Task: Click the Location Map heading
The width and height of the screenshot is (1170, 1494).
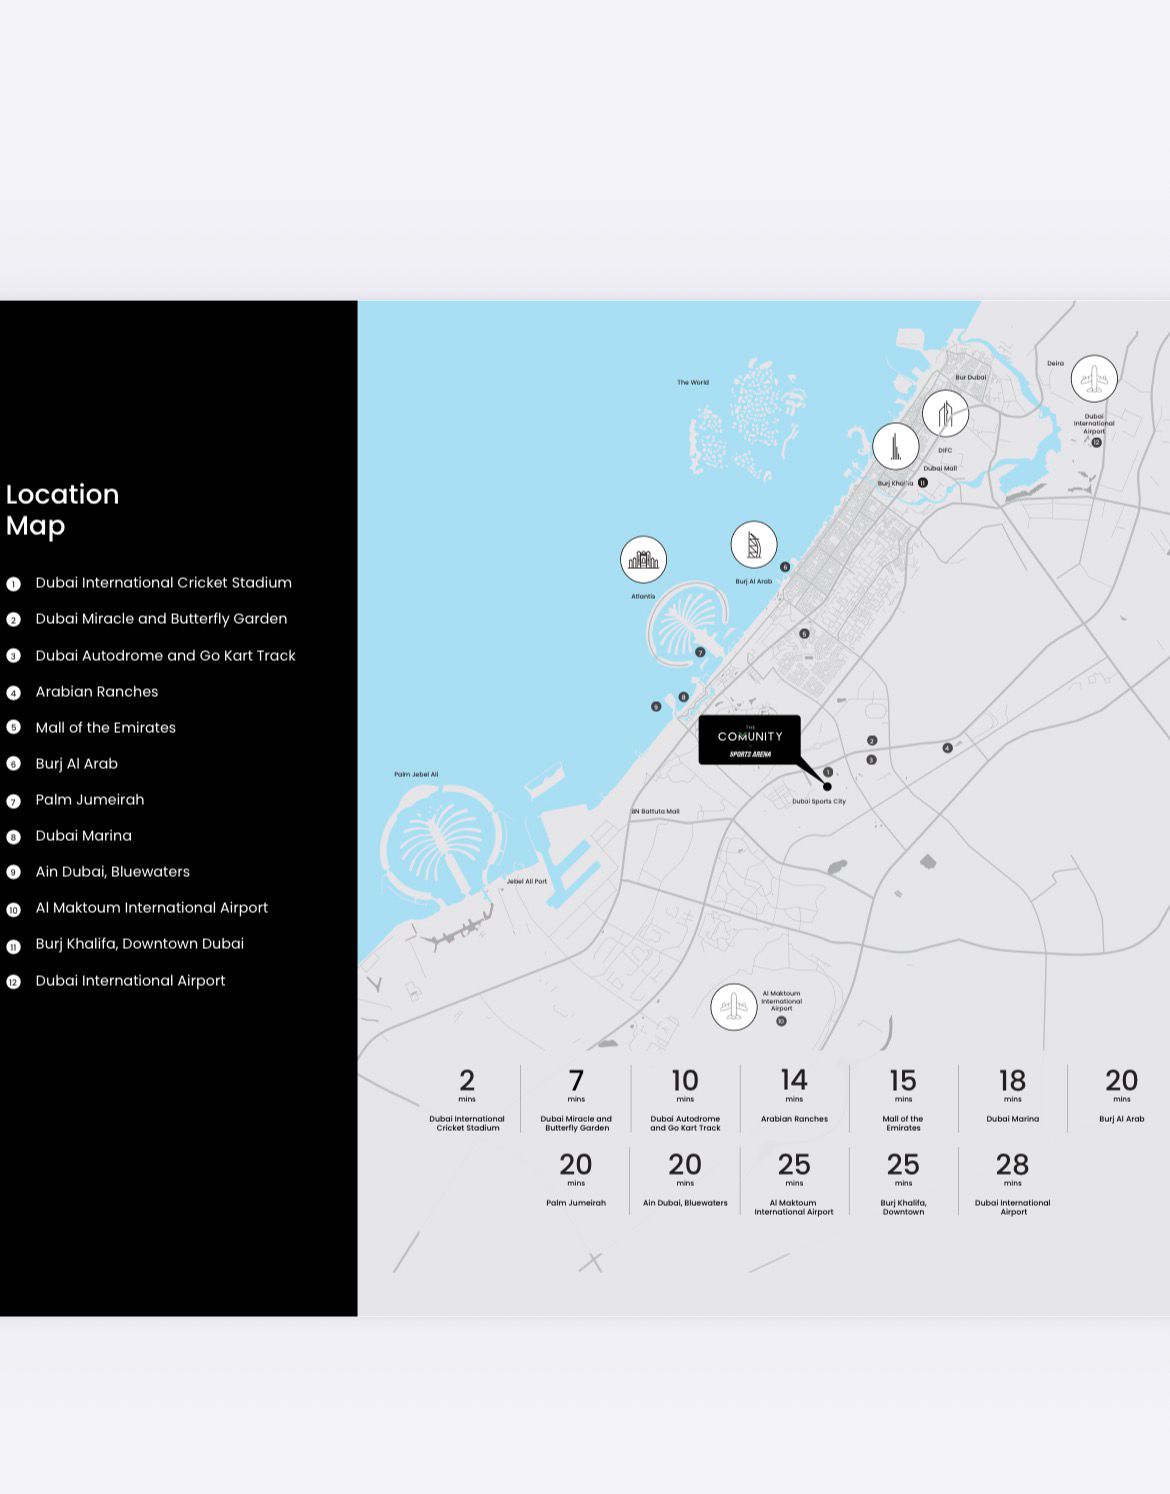Action: [62, 509]
